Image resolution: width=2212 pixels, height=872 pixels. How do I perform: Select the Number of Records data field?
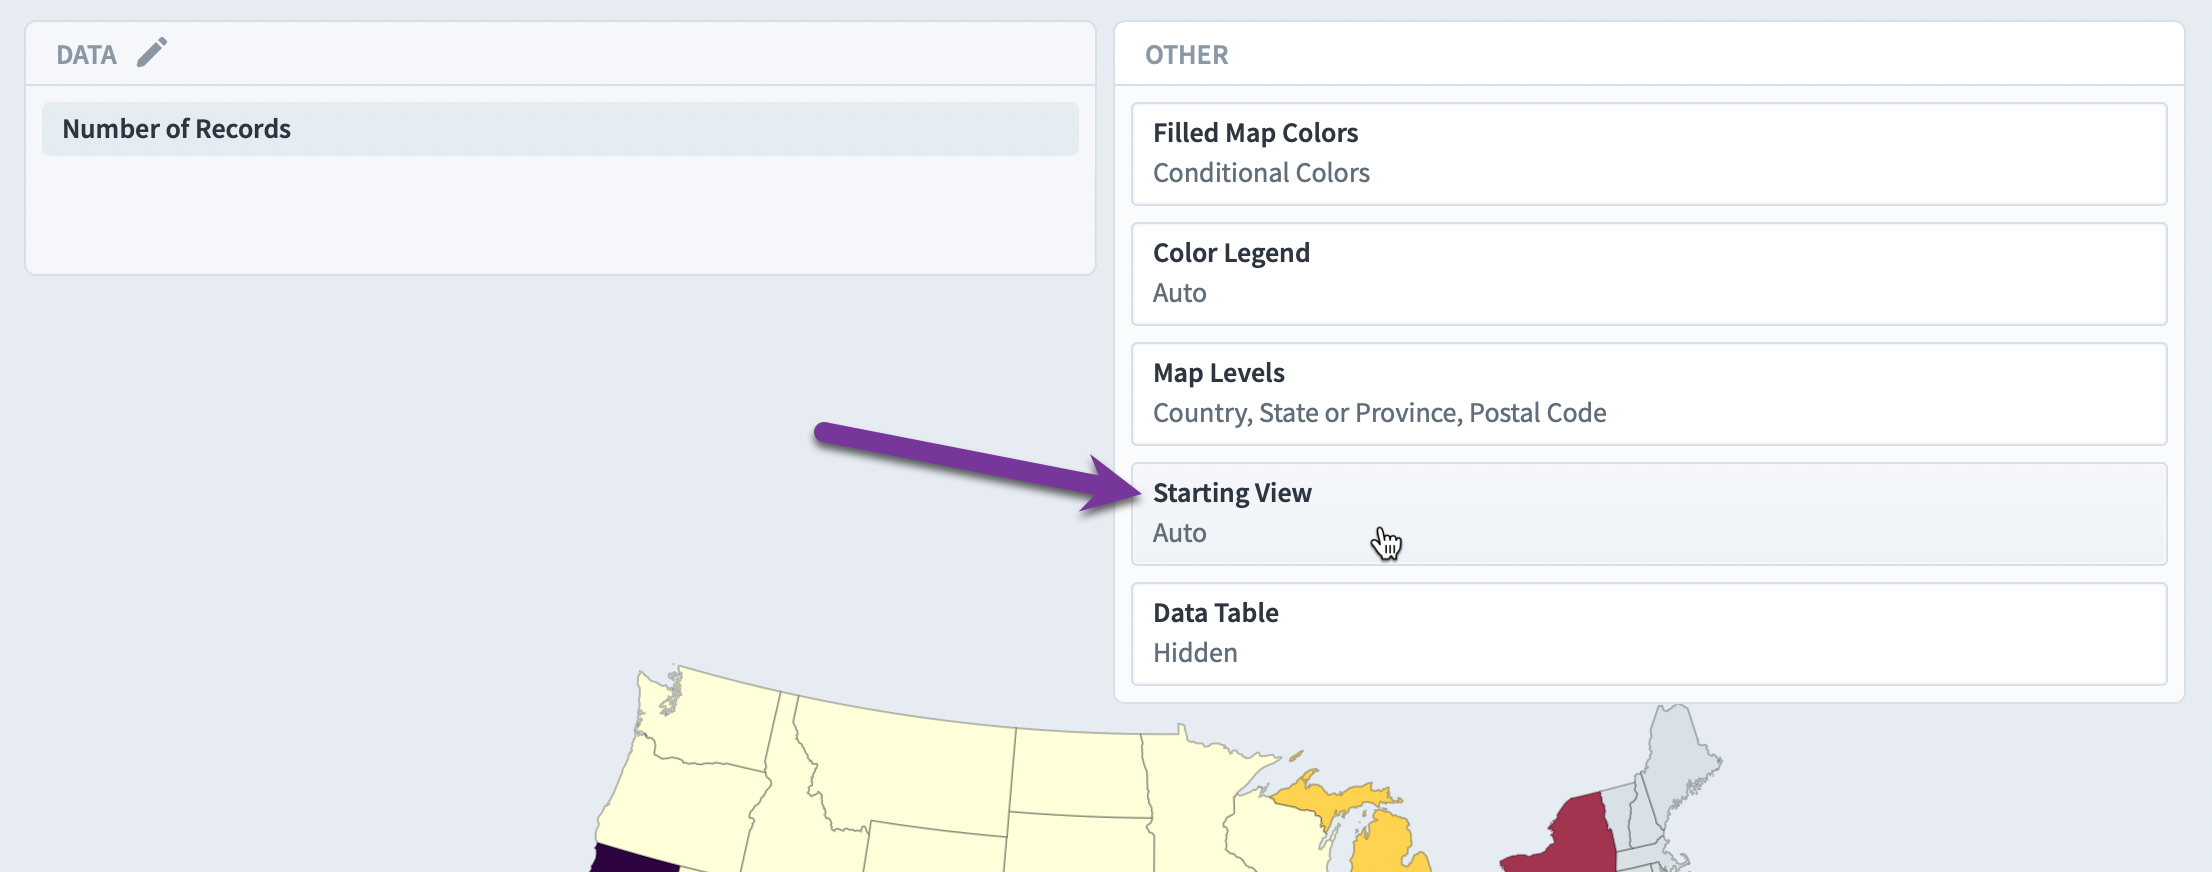560,129
